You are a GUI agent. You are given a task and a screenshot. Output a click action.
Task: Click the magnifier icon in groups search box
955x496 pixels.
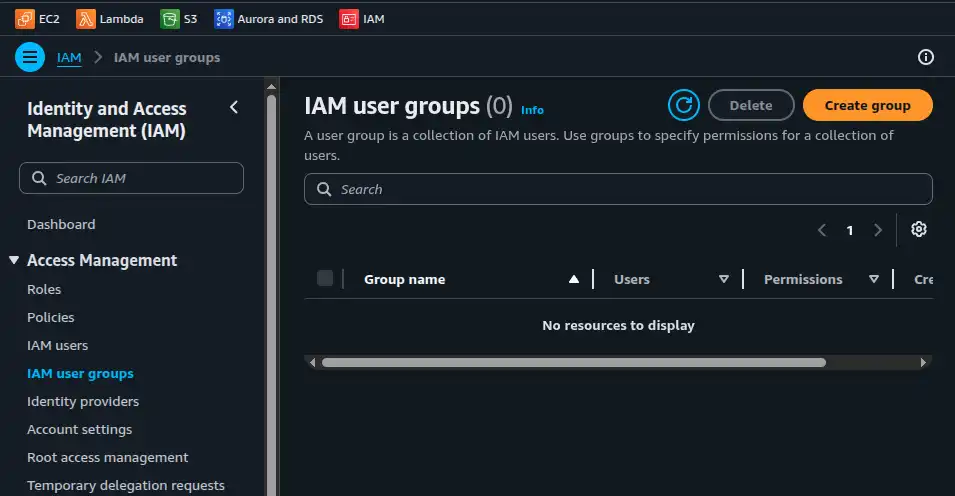click(324, 189)
